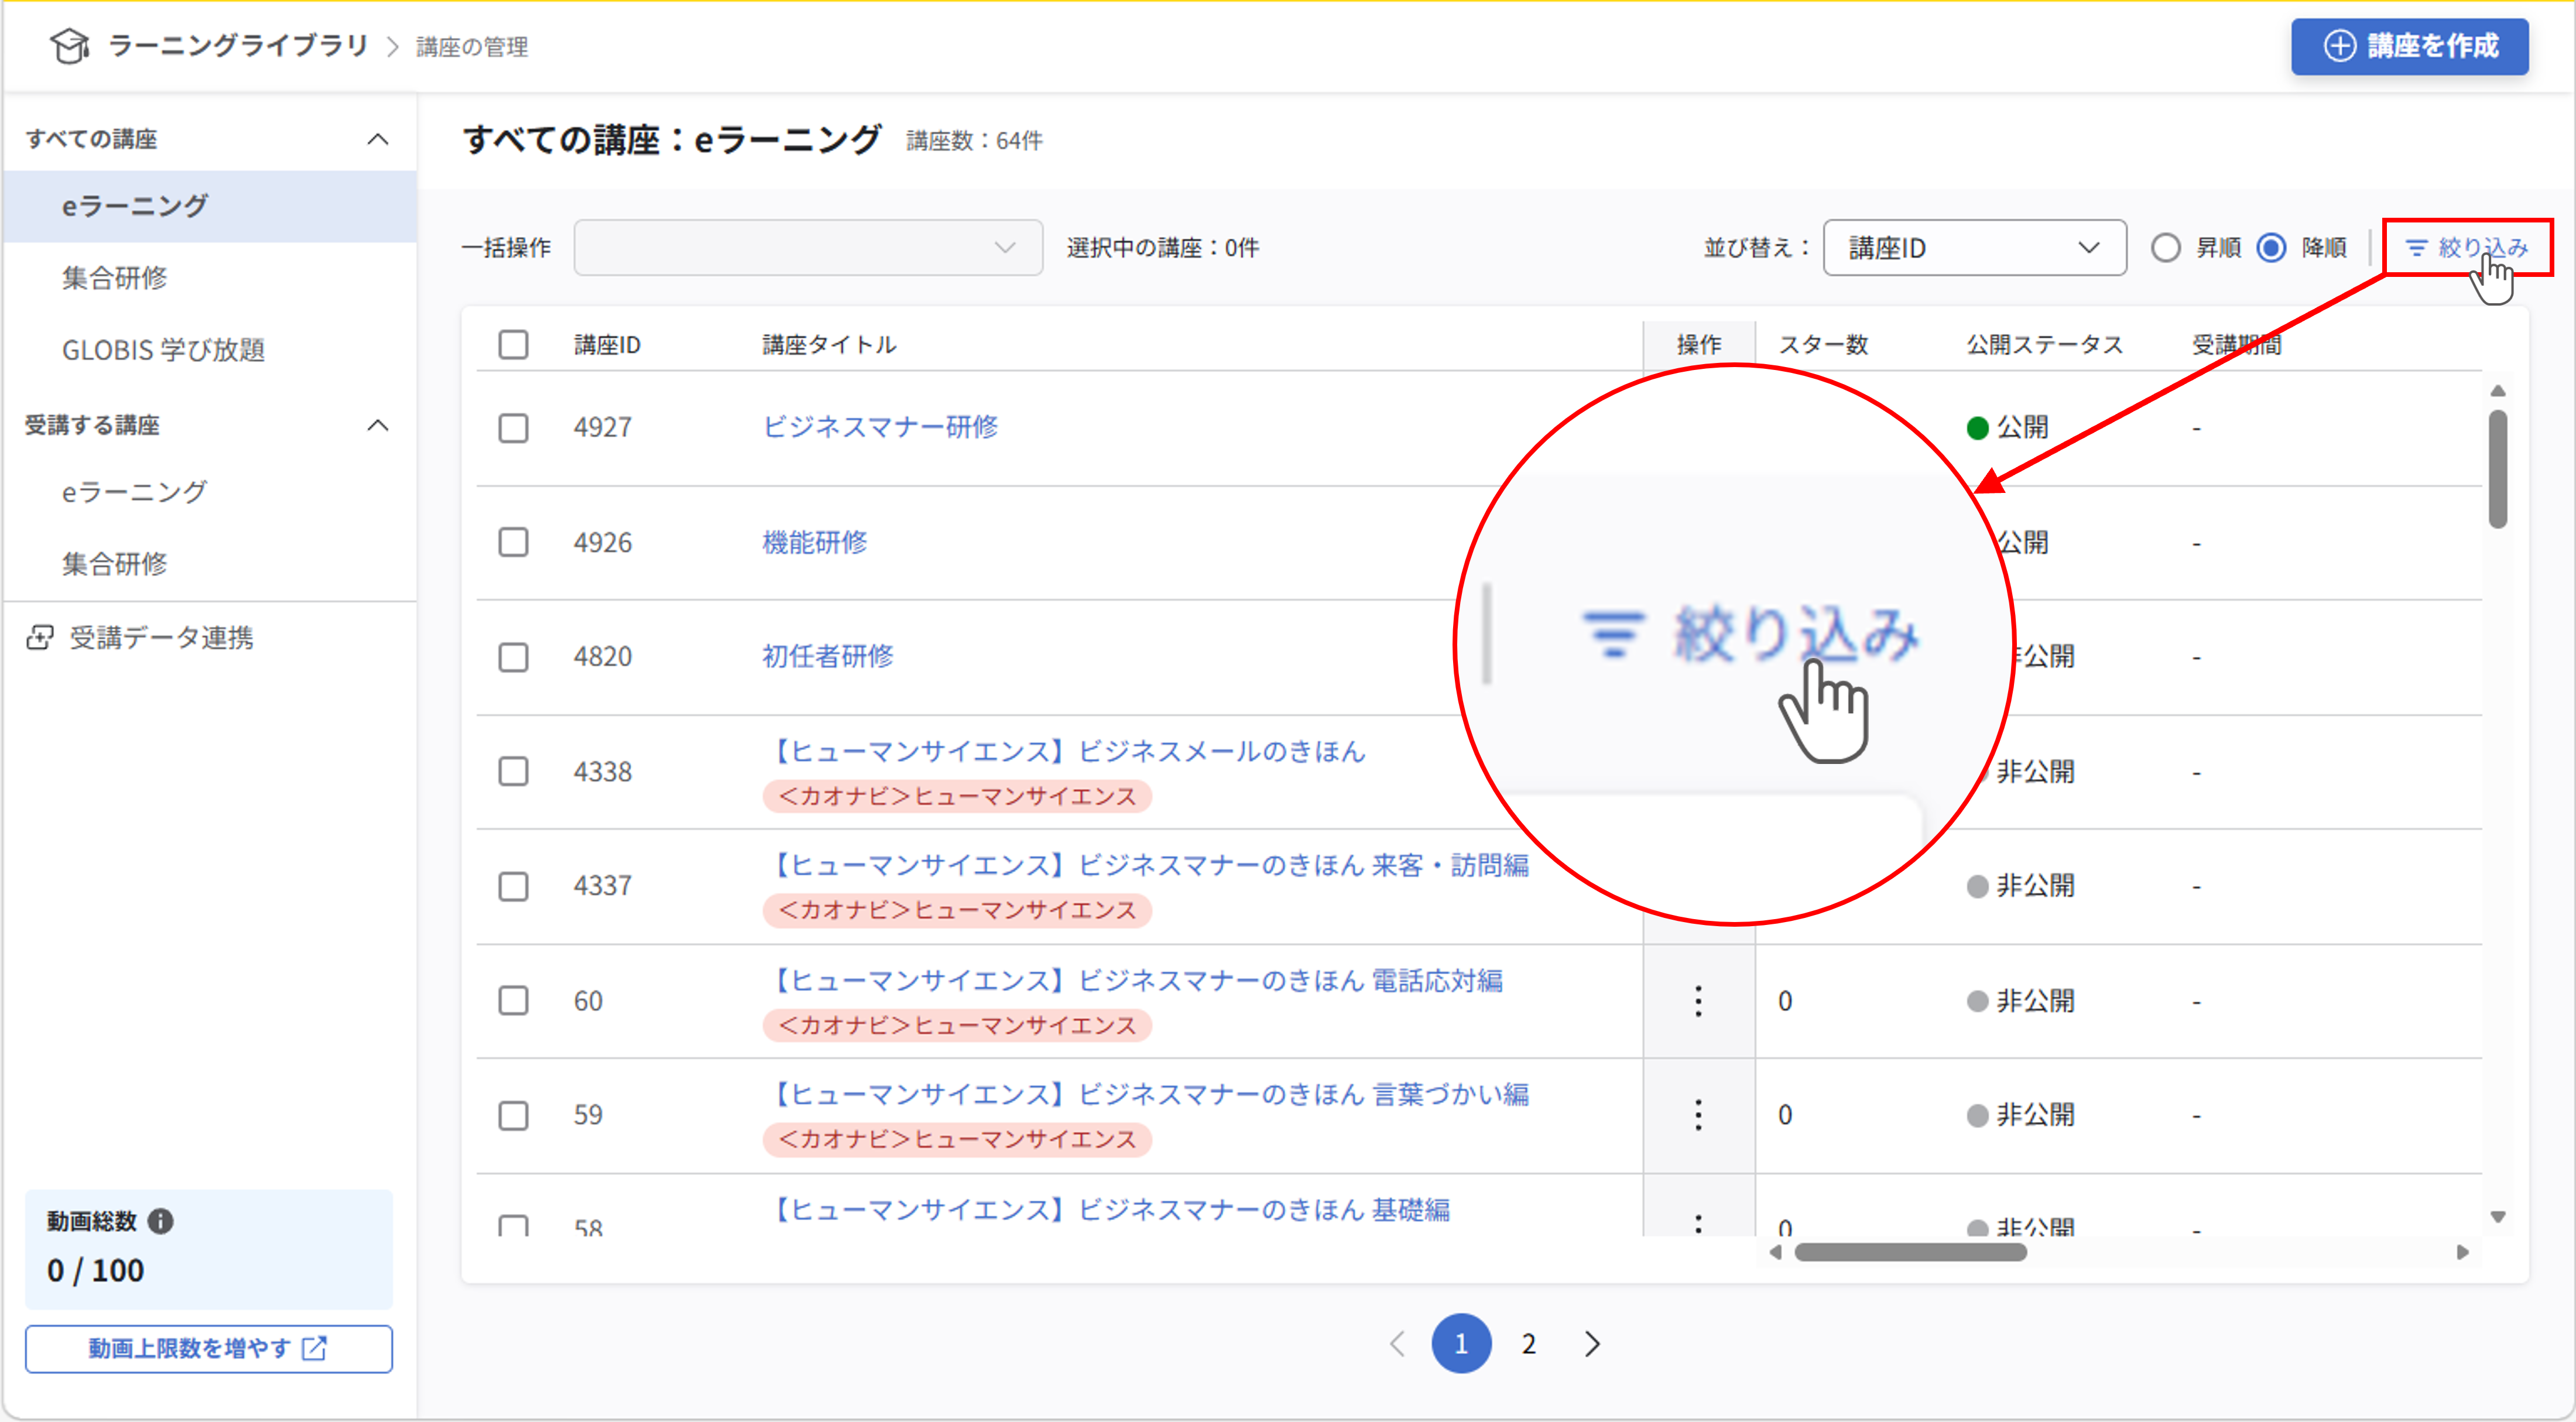The height and width of the screenshot is (1422, 2576).
Task: Click 動画上限数を増やす button
Action: (x=209, y=1349)
